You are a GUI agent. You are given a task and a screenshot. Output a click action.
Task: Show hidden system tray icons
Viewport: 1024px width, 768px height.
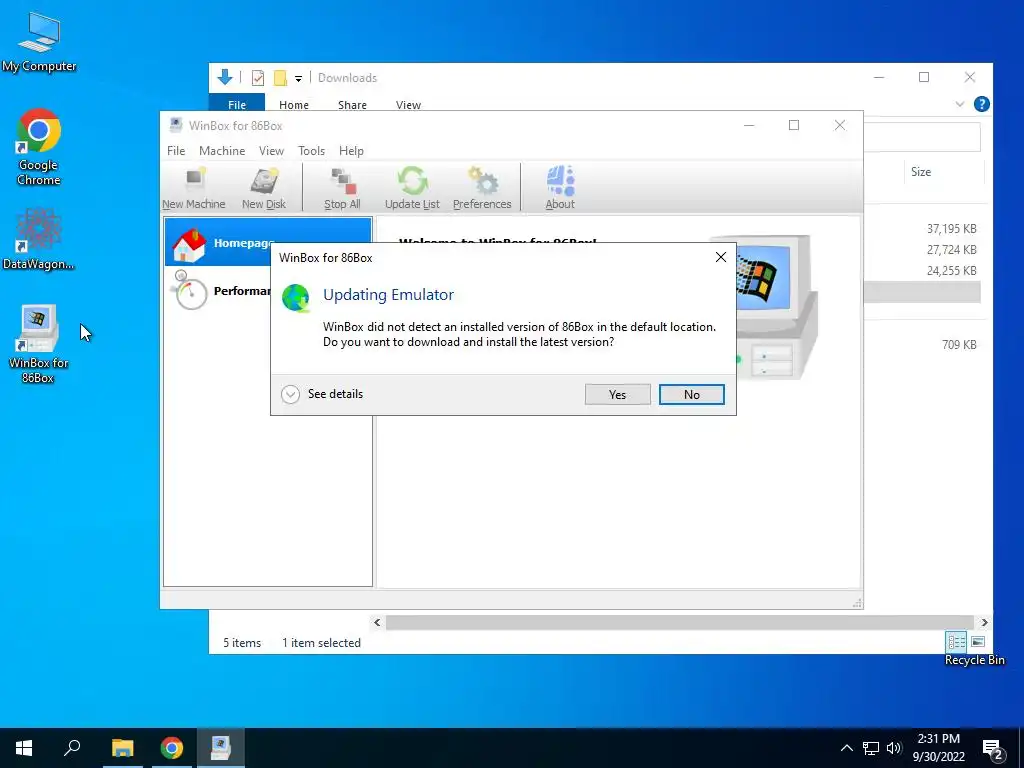tap(846, 748)
